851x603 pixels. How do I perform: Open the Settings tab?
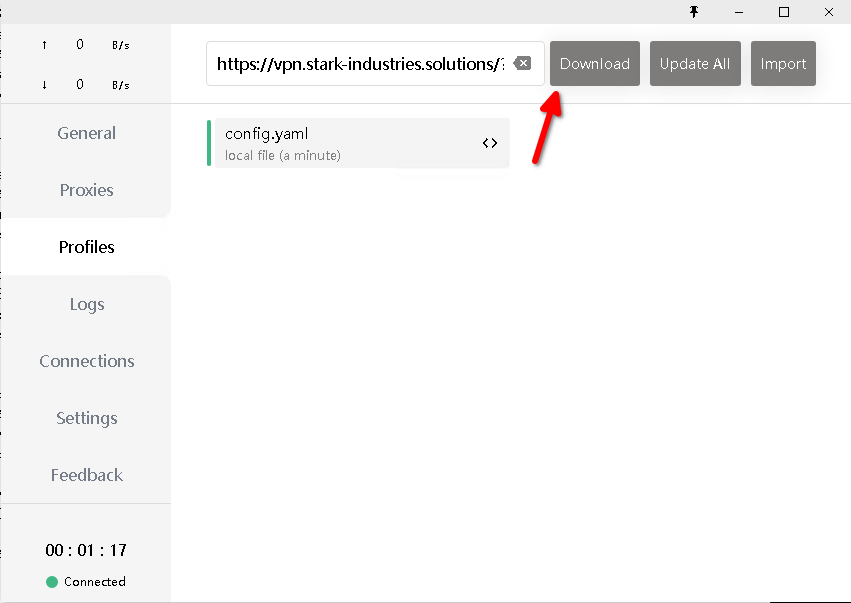[86, 418]
